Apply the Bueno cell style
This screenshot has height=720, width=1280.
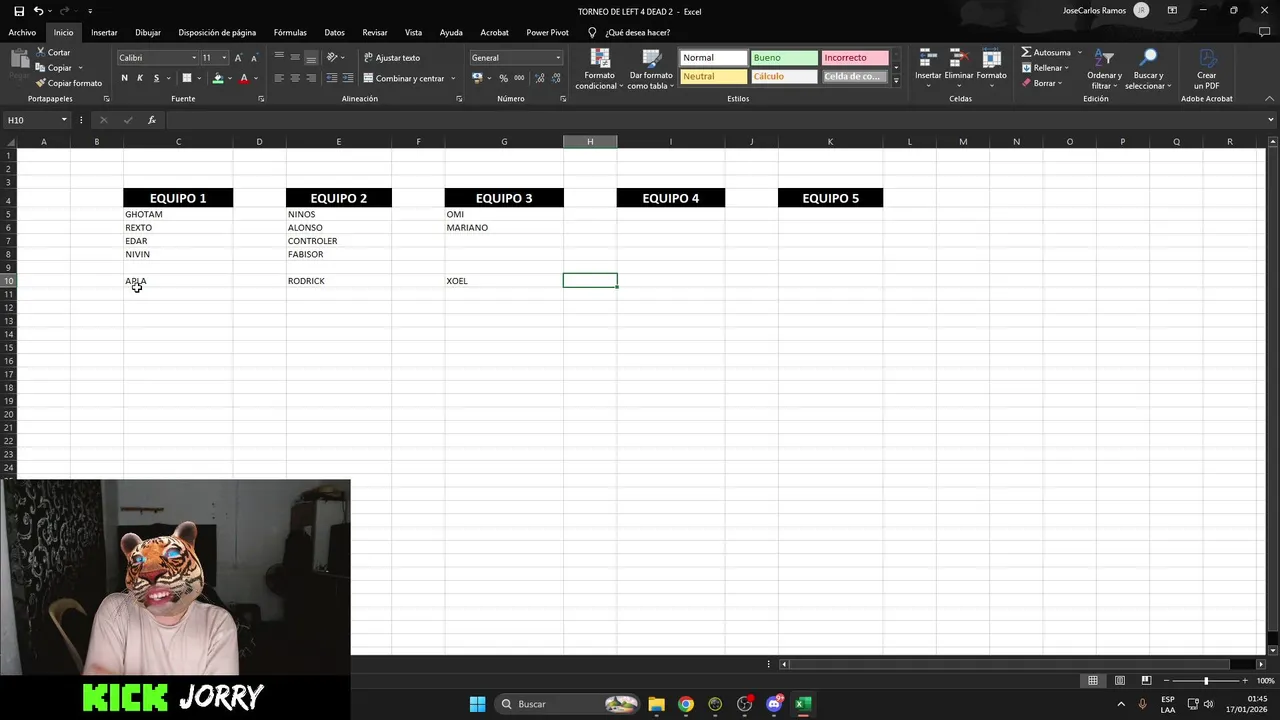coord(784,58)
